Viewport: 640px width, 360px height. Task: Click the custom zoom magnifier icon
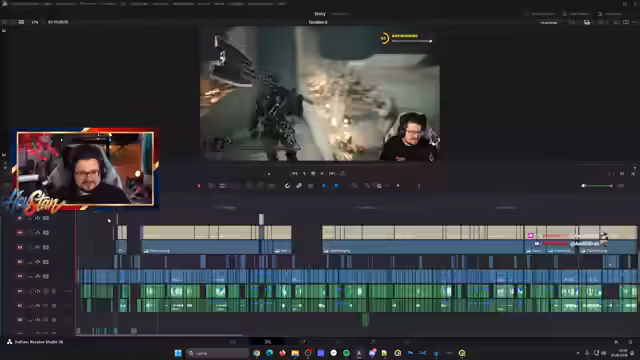click(379, 186)
